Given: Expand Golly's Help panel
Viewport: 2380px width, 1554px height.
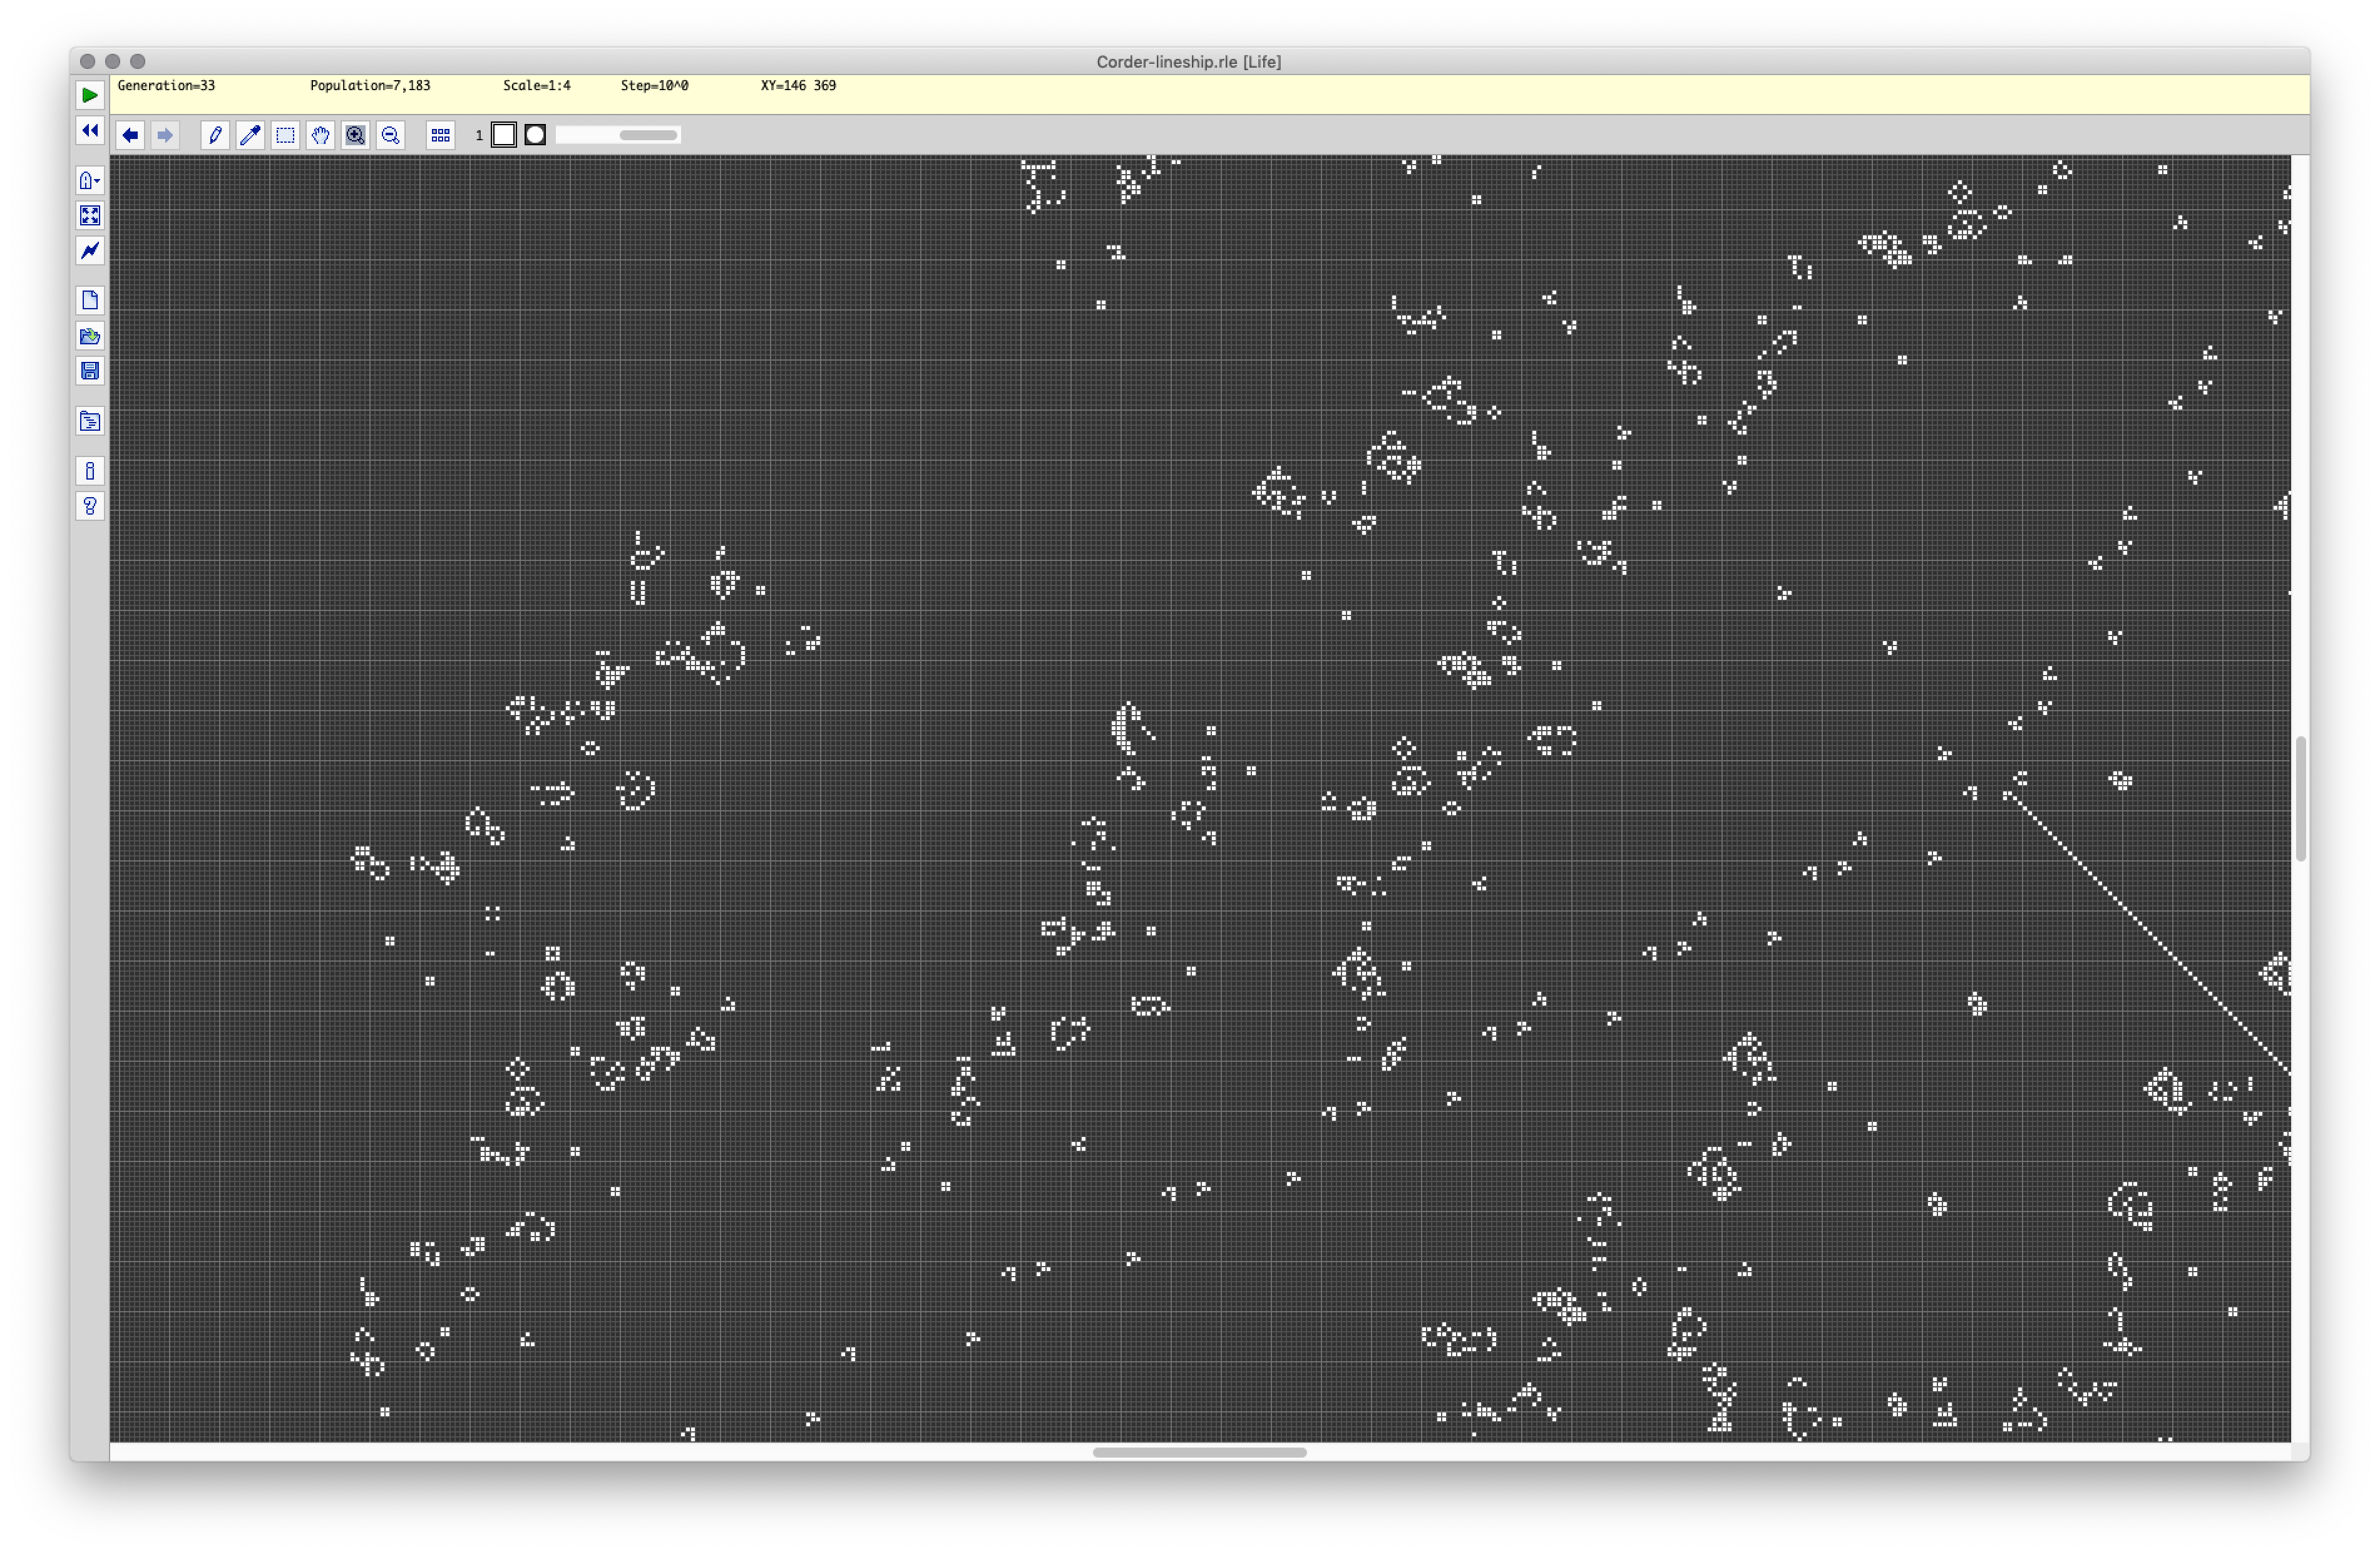Looking at the screenshot, I should (90, 506).
